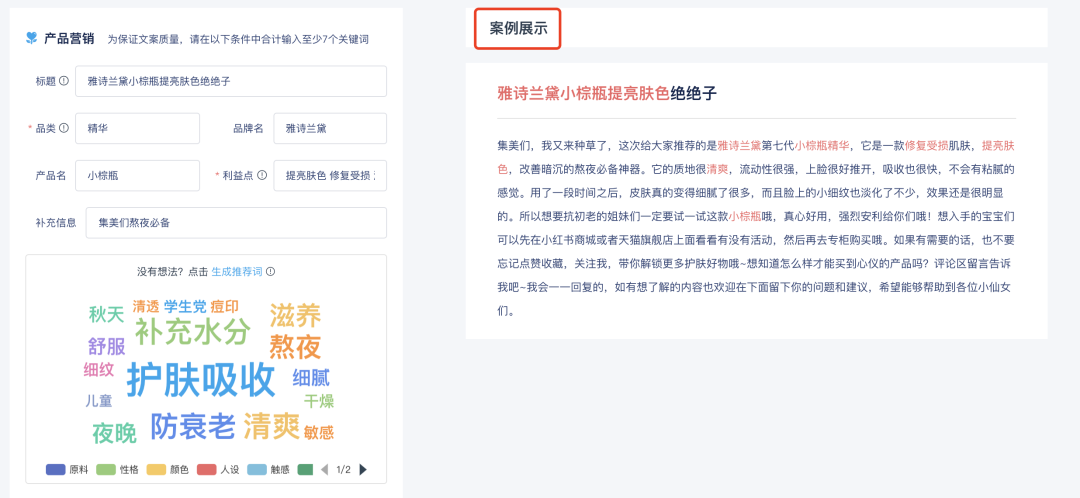This screenshot has height=498, width=1080.
Task: Pick word 学生党 in word cloud
Action: point(185,307)
